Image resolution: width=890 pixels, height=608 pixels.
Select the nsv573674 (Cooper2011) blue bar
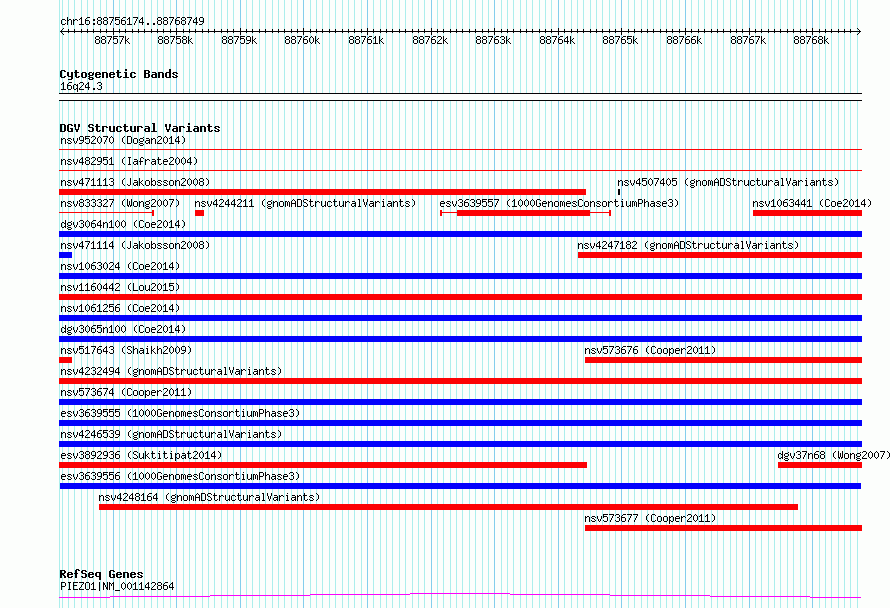click(460, 402)
